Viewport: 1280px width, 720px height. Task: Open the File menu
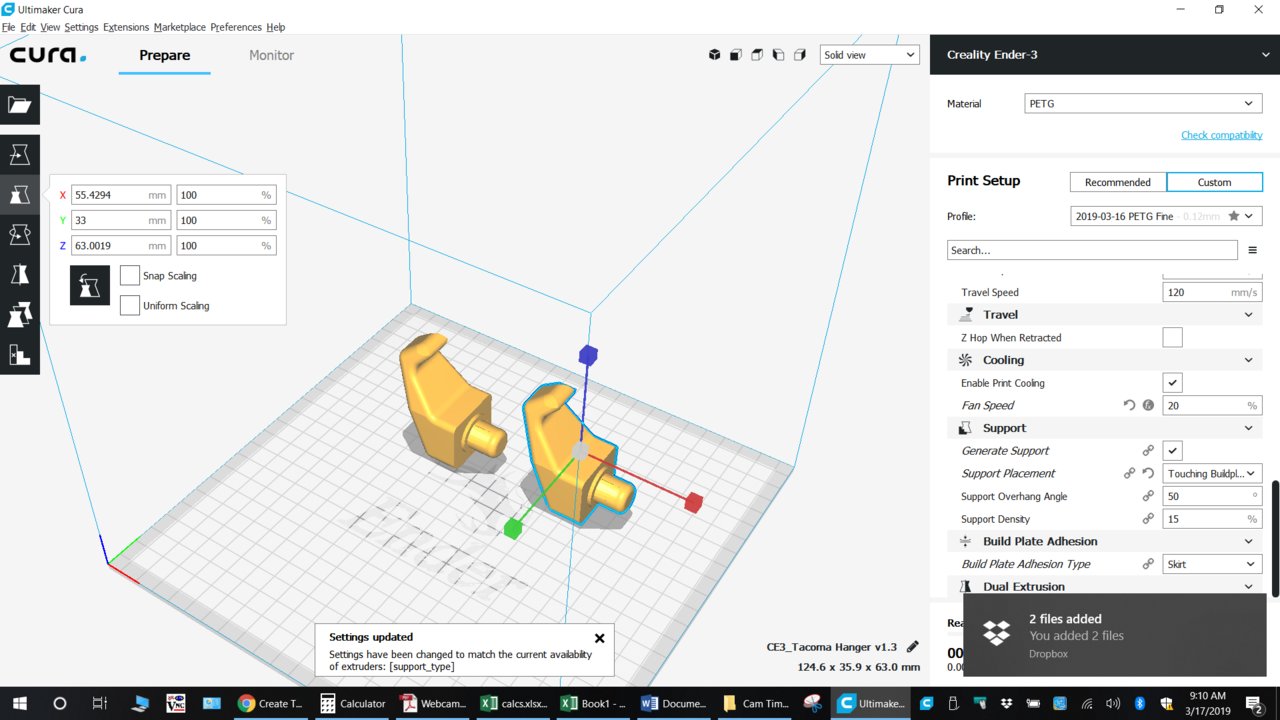click(8, 27)
